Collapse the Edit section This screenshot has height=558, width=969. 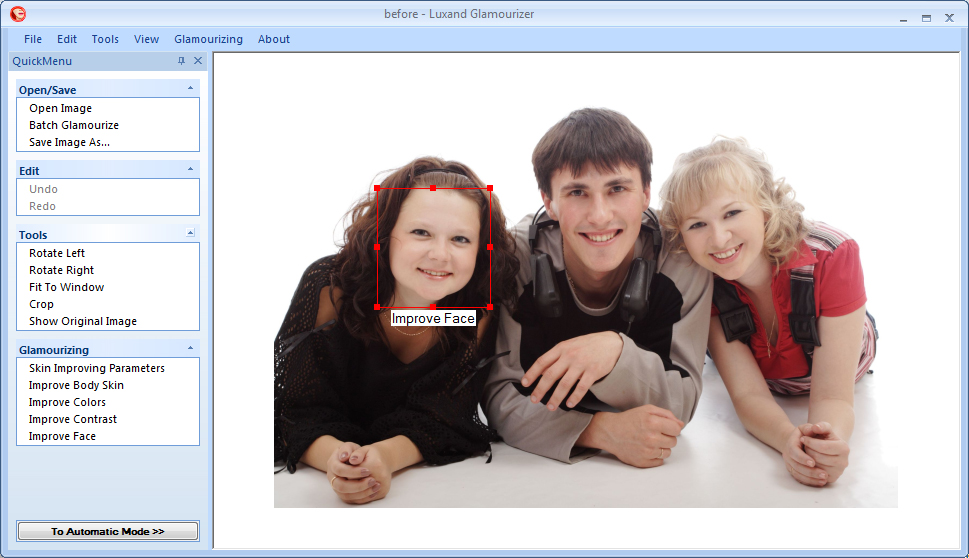click(x=190, y=169)
